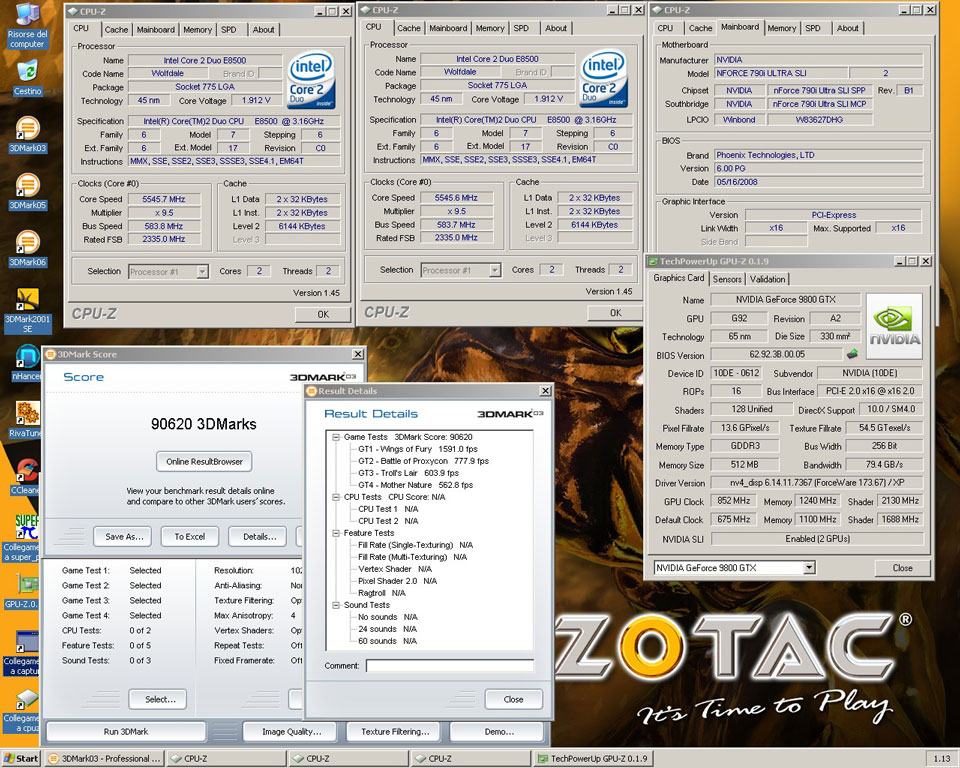Select GT2 - Battle of Proxycon result row

coord(424,461)
